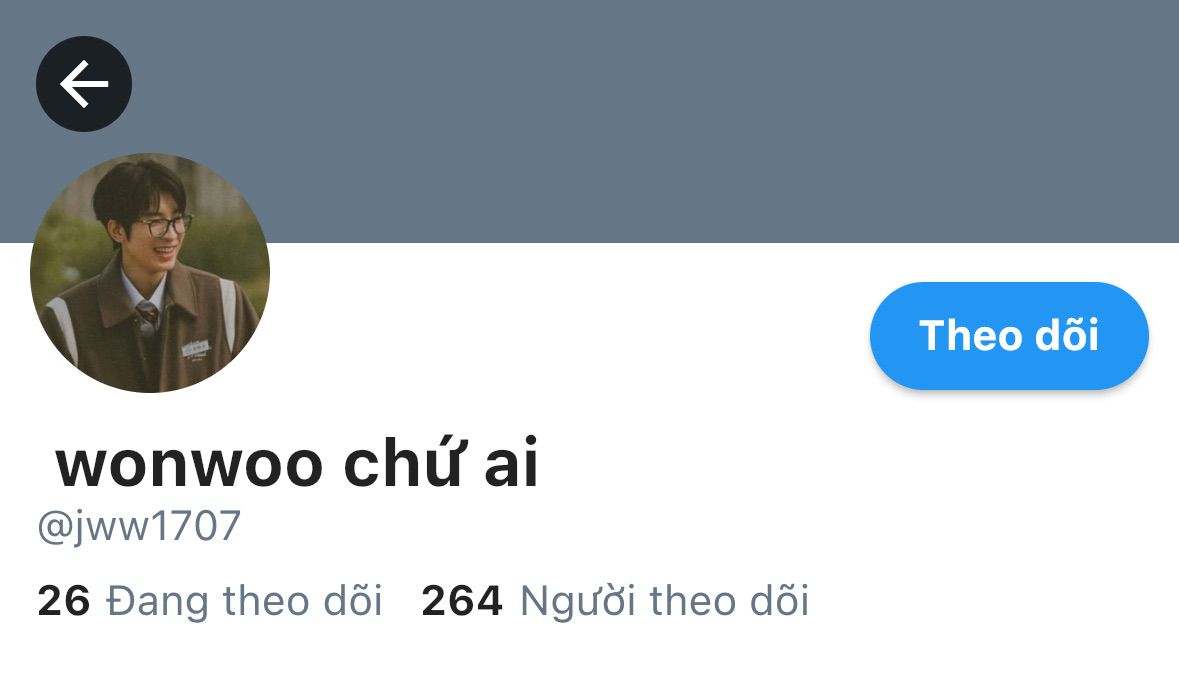This screenshot has width=1179, height=688.
Task: Click the number 26 following count
Action: [x=64, y=602]
